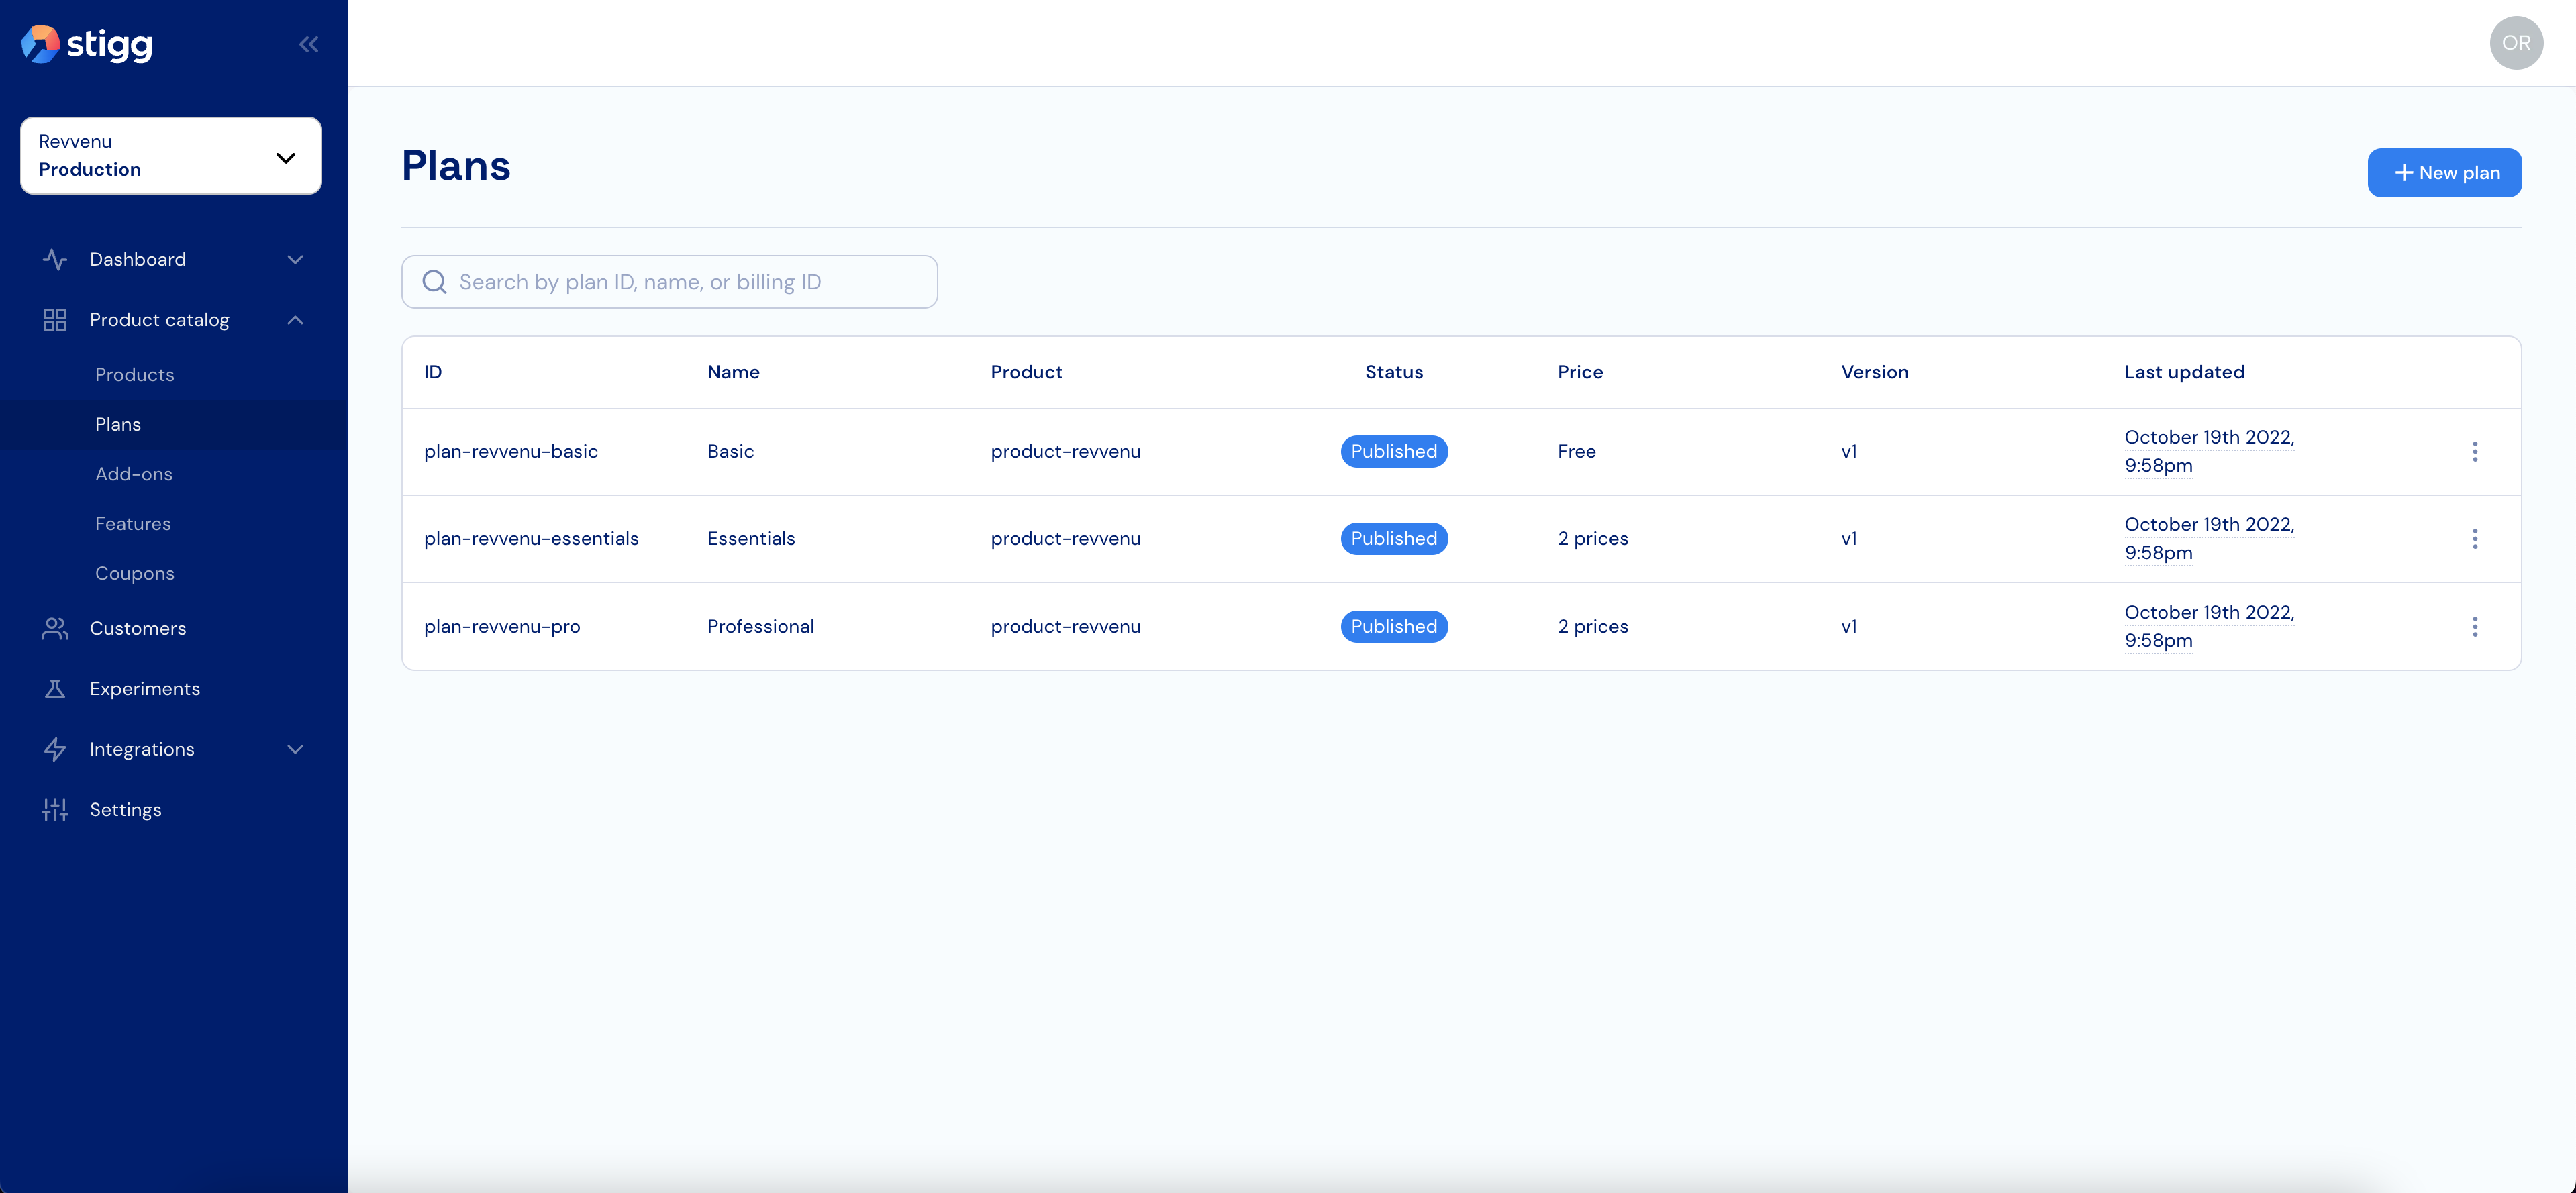Open the Features catalog page

coord(132,524)
